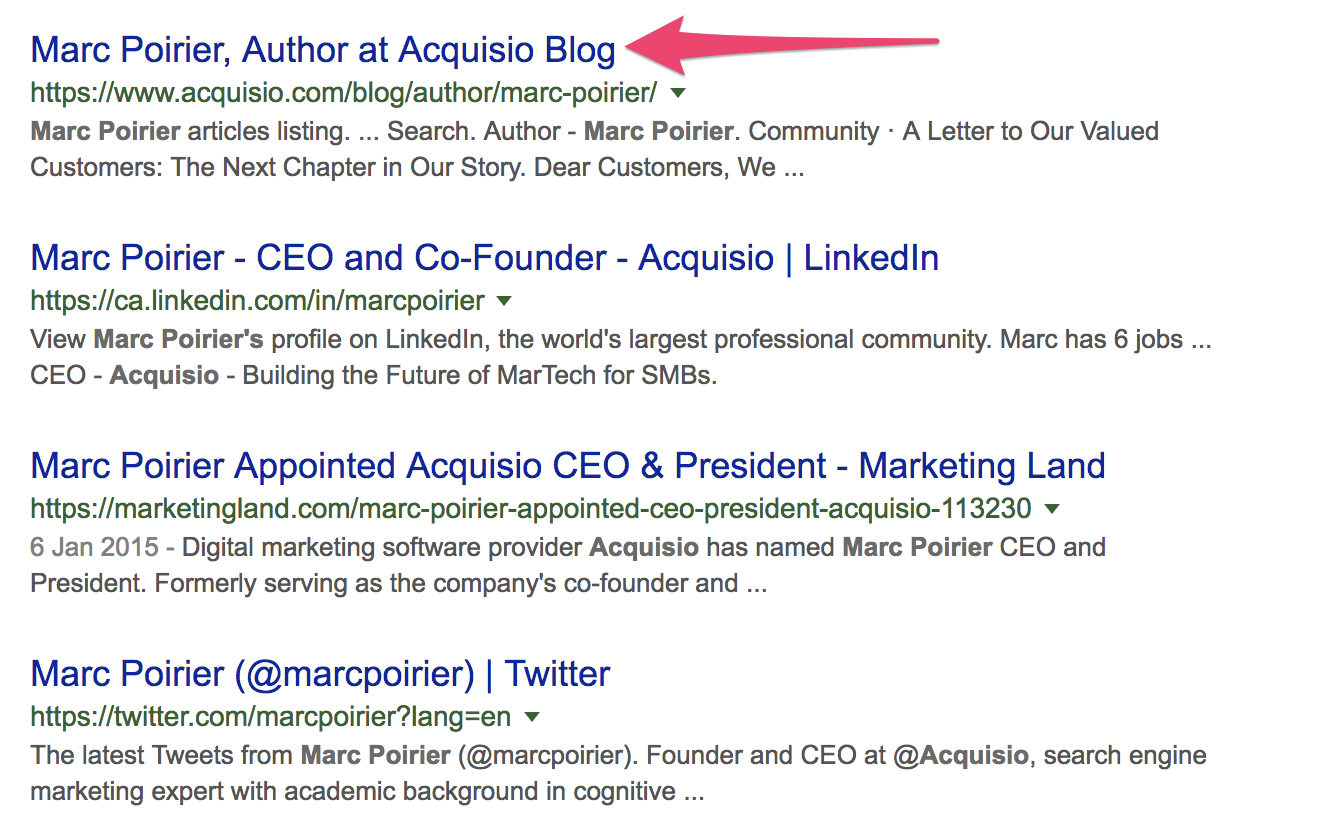Click the green marketingland.com URL
The height and width of the screenshot is (816, 1328).
click(530, 508)
